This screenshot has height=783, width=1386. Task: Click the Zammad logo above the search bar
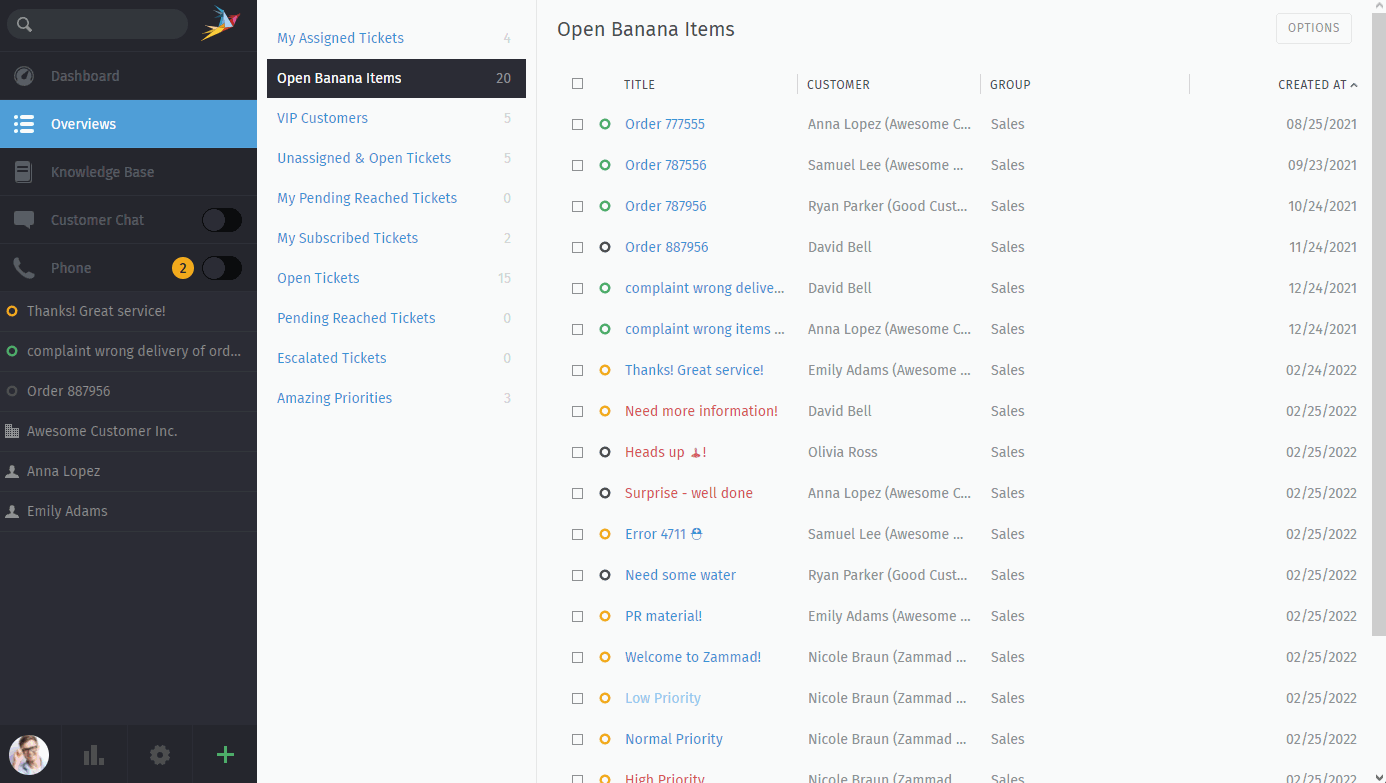[219, 21]
